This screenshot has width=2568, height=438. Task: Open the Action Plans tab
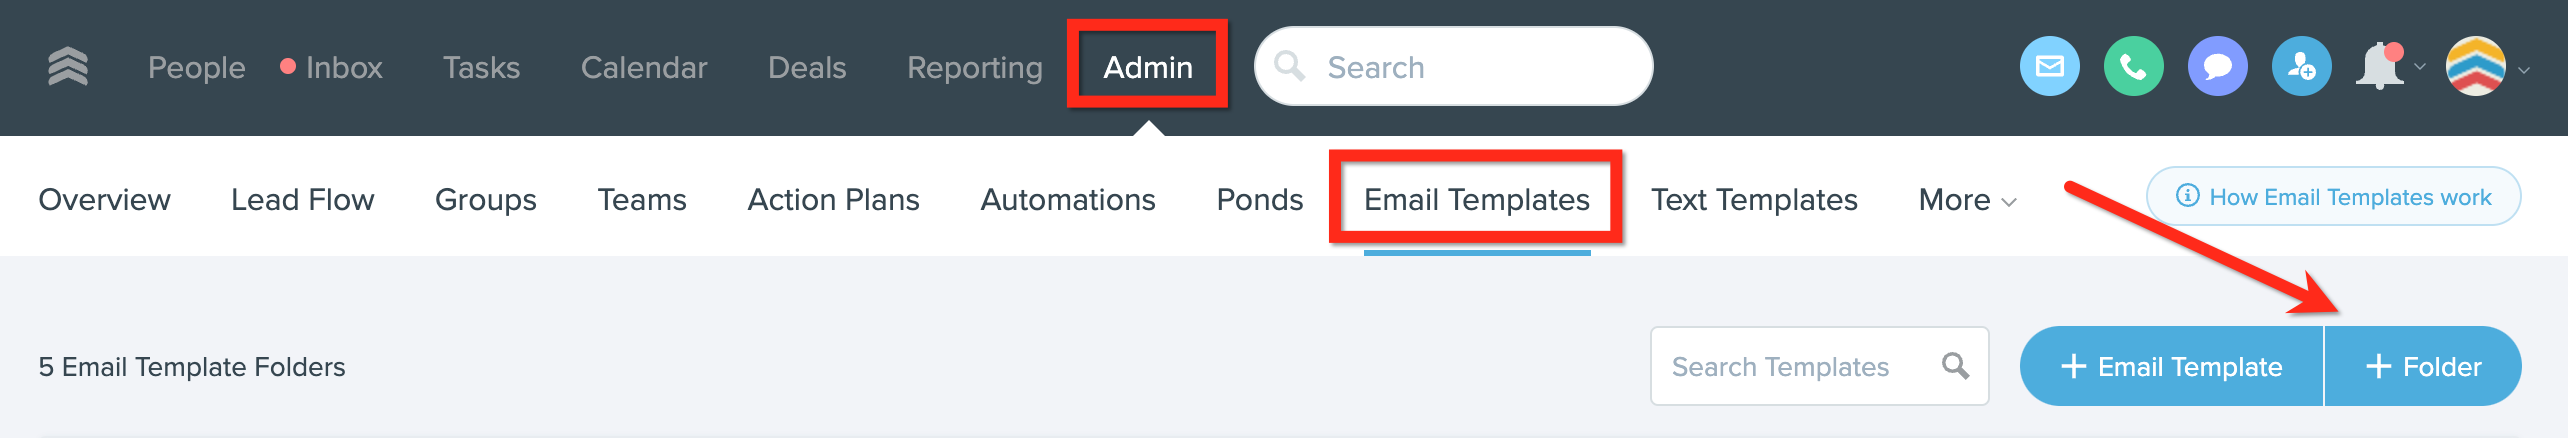pyautogui.click(x=833, y=200)
